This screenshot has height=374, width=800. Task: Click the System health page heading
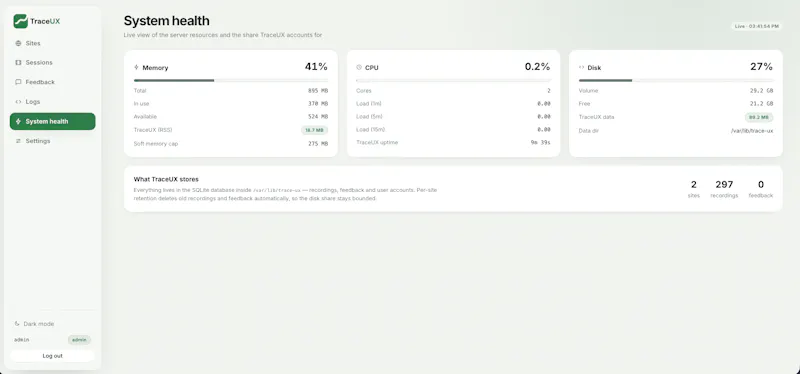tap(166, 21)
